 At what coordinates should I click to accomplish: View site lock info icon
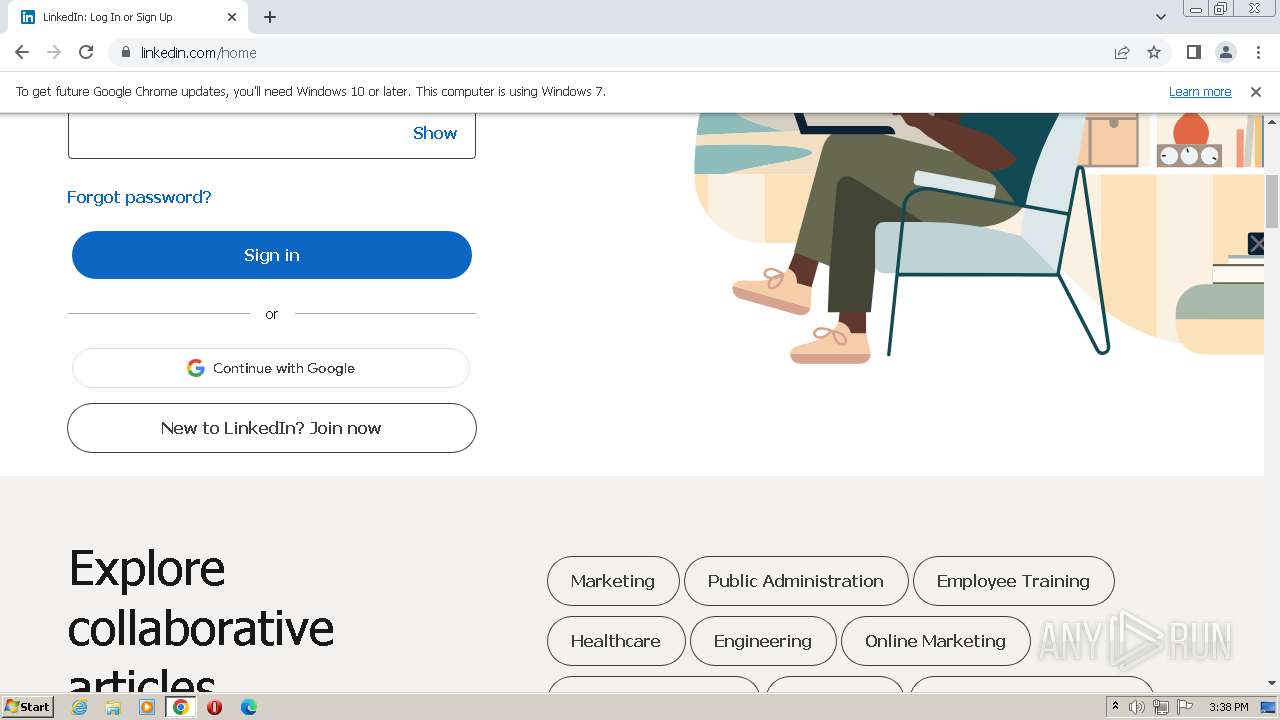125,53
